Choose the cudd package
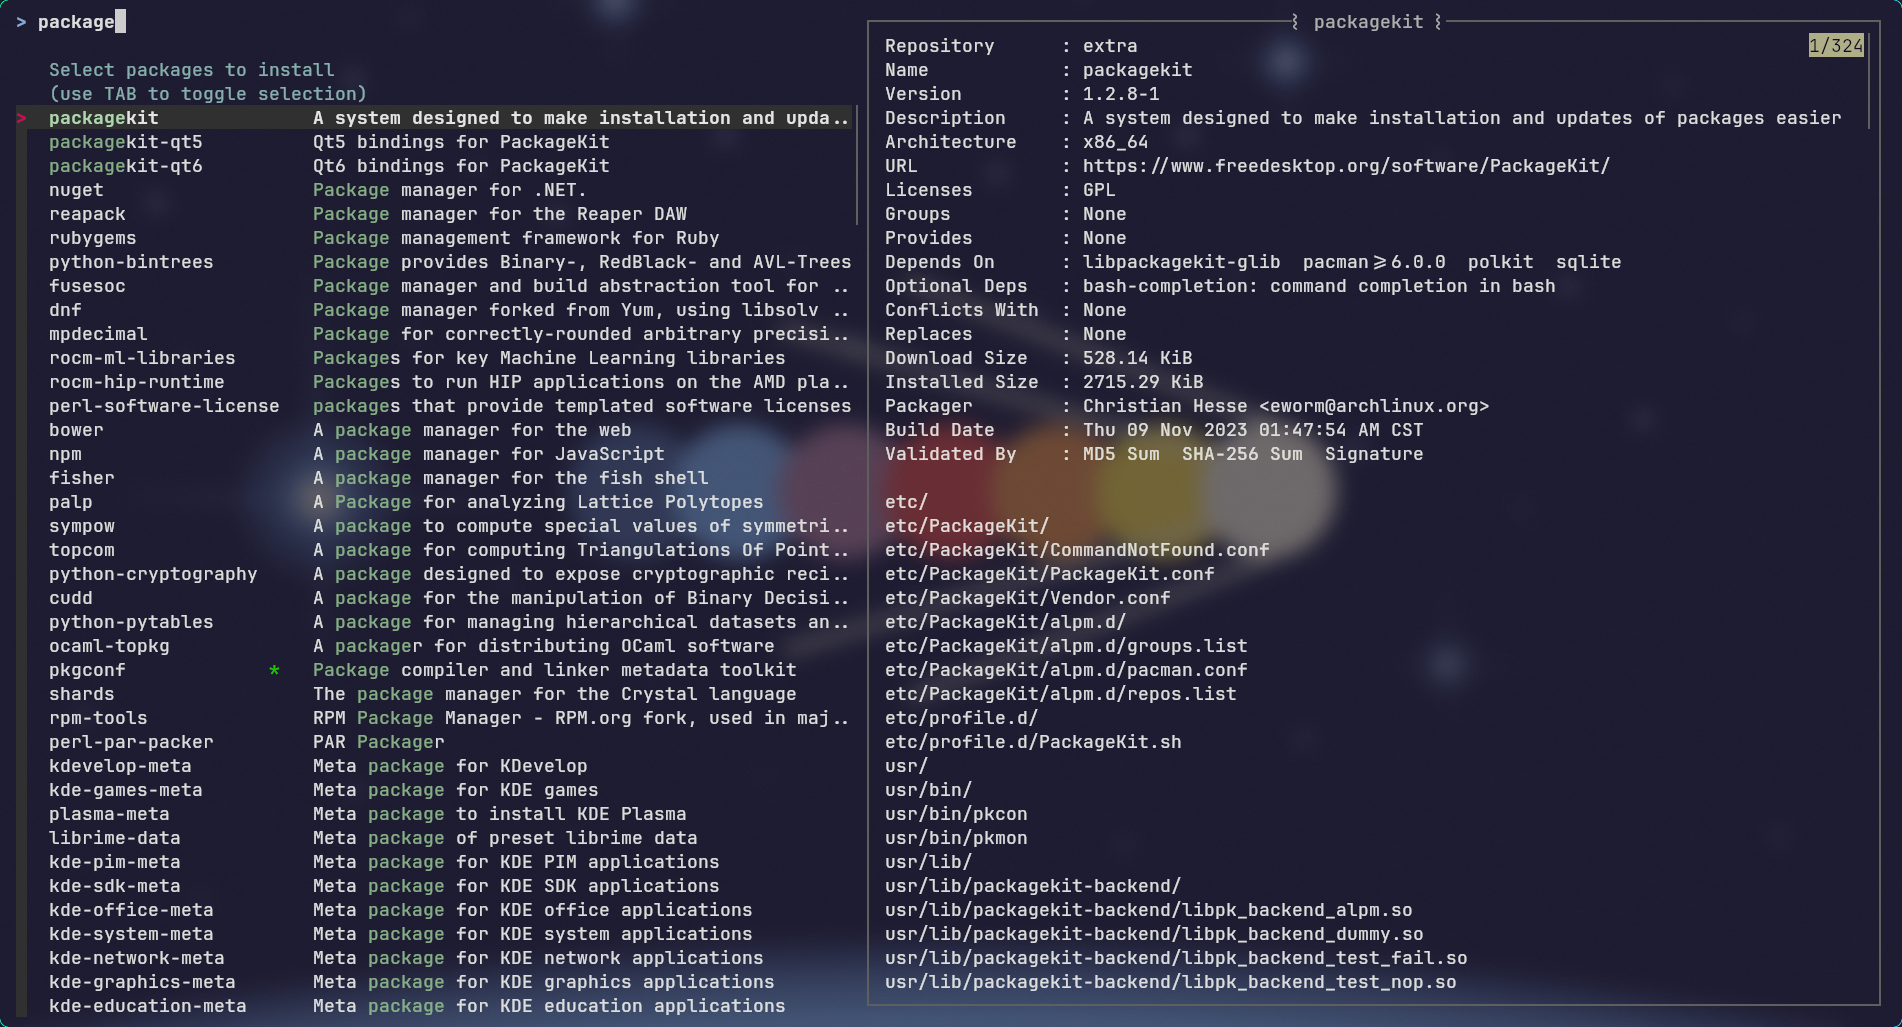The height and width of the screenshot is (1027, 1902). click(434, 598)
